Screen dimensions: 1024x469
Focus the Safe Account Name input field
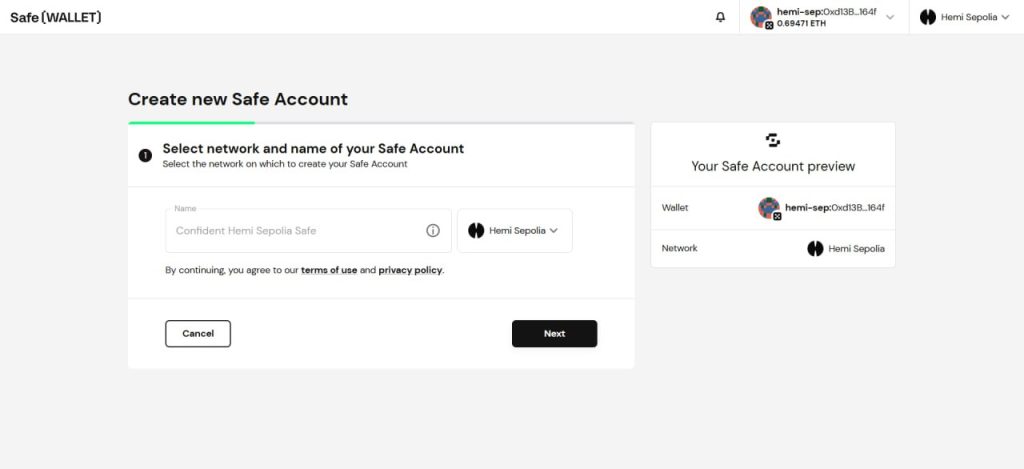click(x=295, y=230)
